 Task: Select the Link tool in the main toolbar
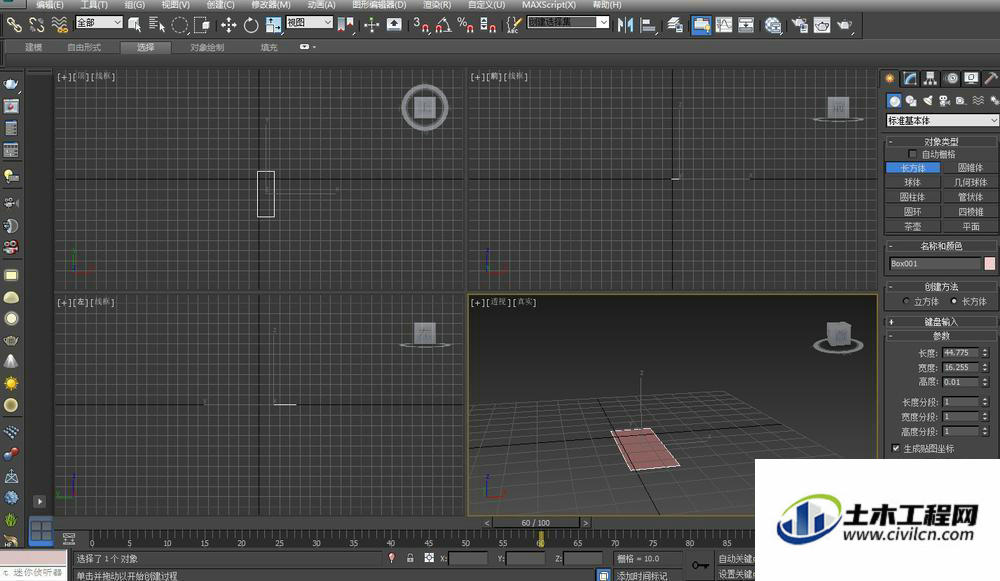[x=14, y=25]
